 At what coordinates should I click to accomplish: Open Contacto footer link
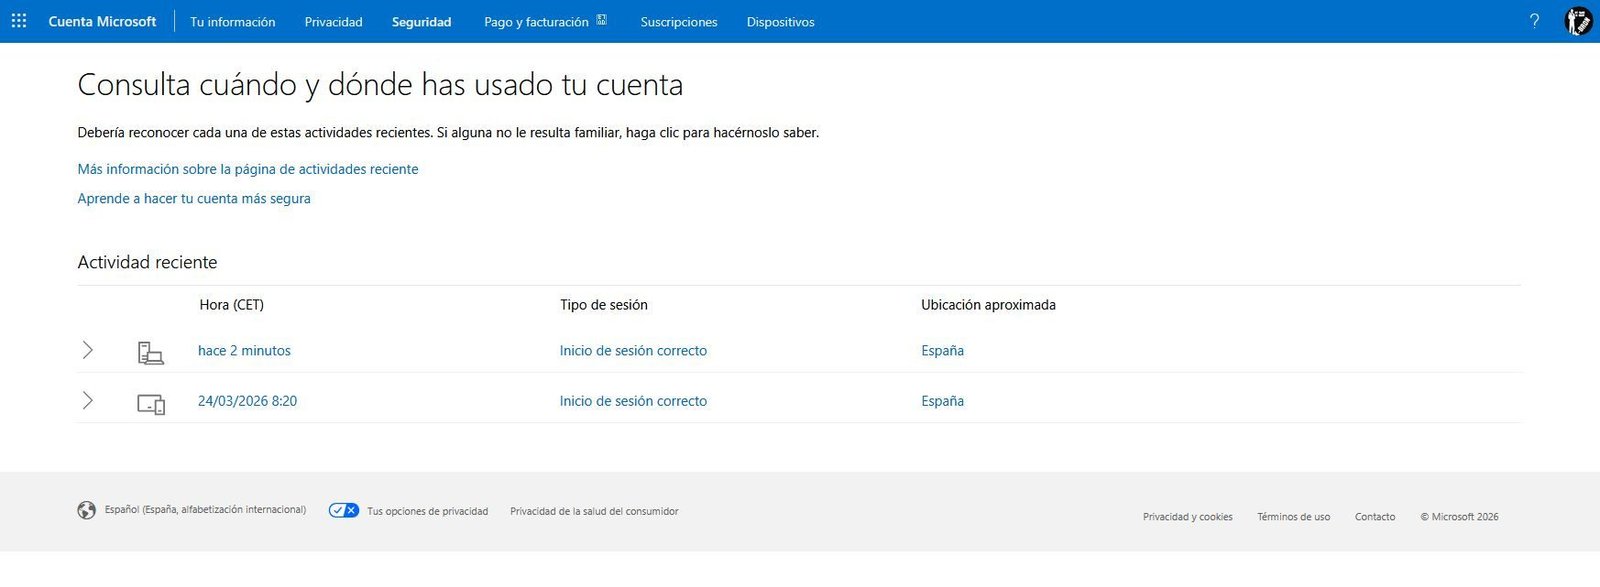tap(1375, 517)
